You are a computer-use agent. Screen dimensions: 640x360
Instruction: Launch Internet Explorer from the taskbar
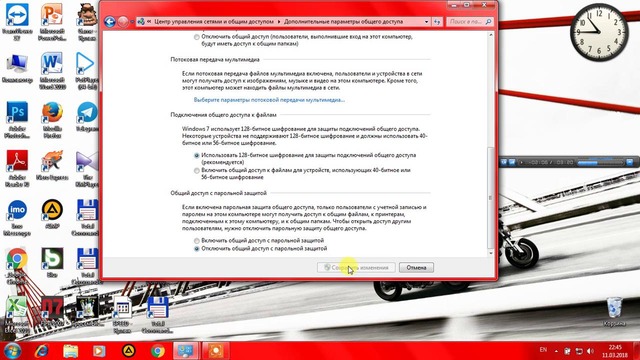tap(42, 351)
